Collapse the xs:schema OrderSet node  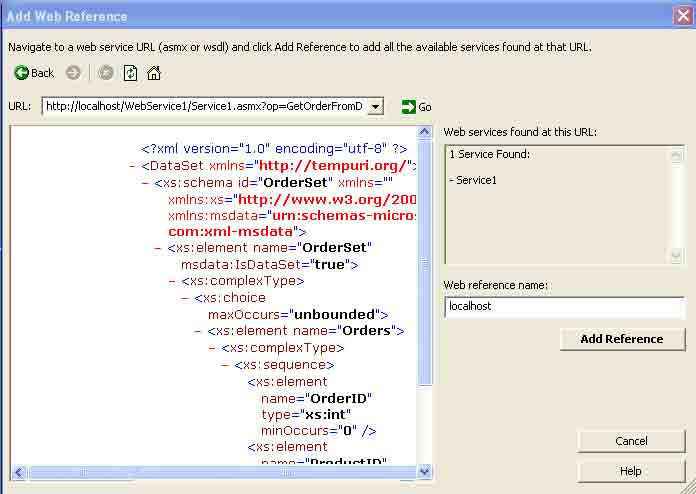click(x=145, y=183)
